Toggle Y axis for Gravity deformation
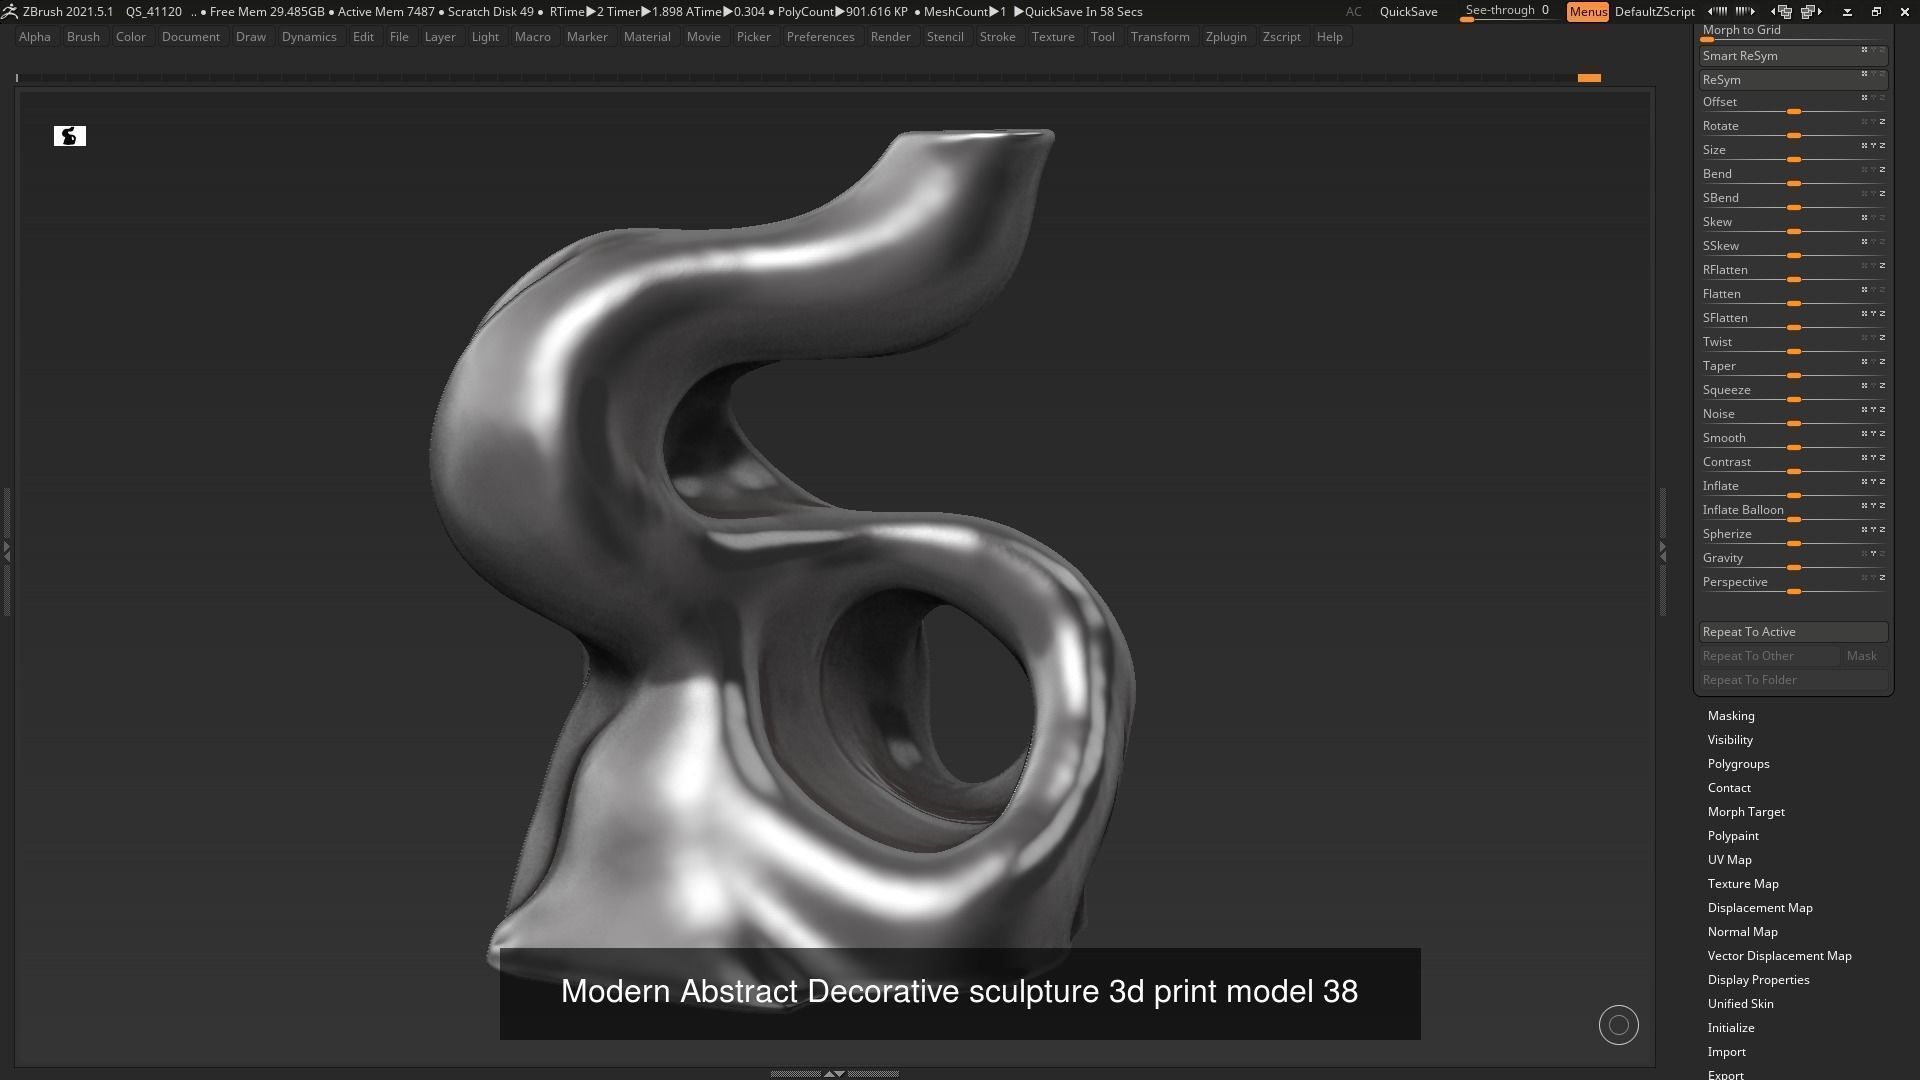Screen dimensions: 1920x1080 pyautogui.click(x=1873, y=553)
